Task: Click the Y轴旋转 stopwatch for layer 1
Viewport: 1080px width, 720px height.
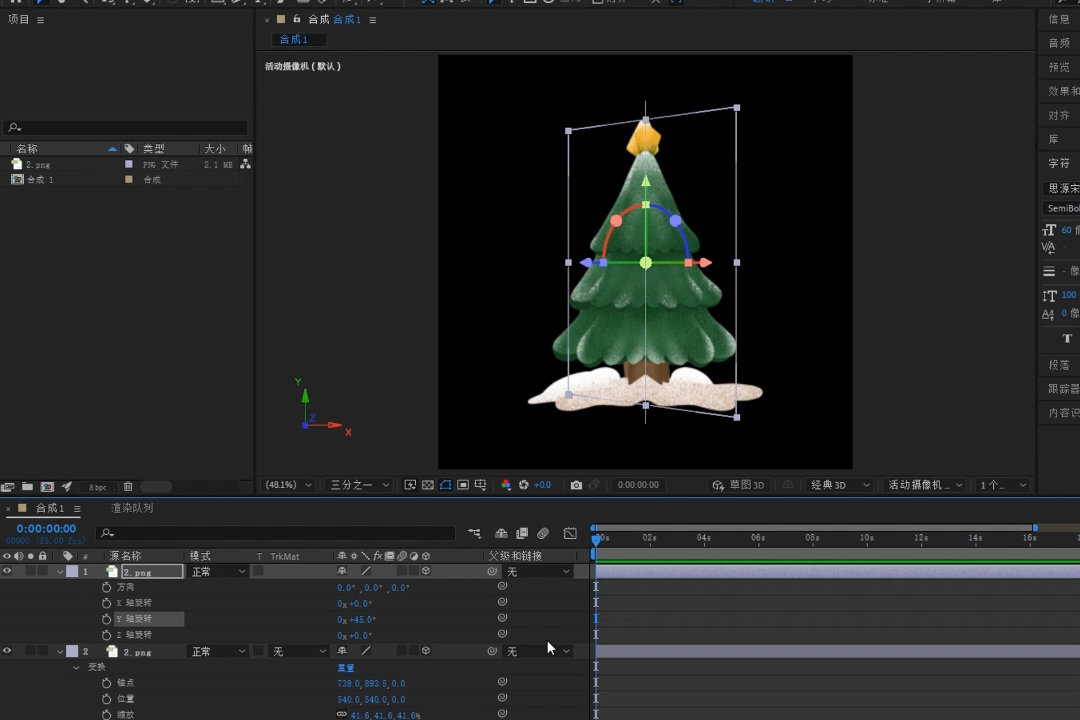Action: [107, 619]
